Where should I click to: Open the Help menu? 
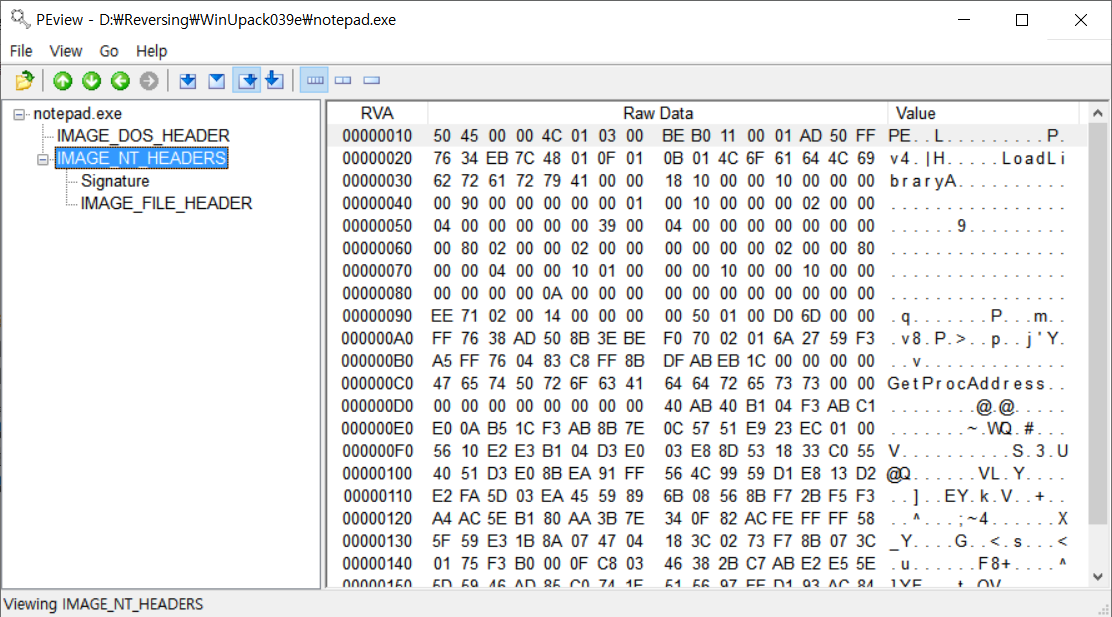click(151, 51)
